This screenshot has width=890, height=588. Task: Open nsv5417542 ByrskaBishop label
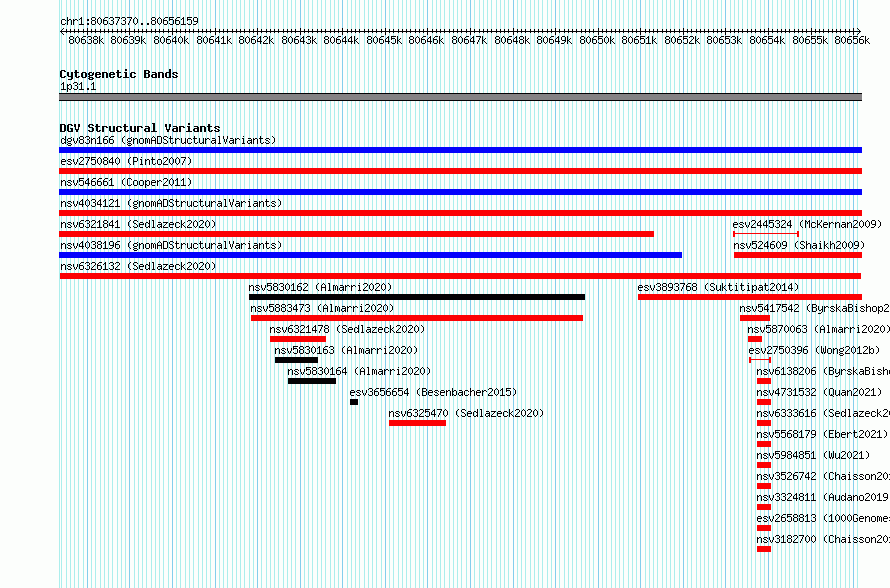pos(814,308)
